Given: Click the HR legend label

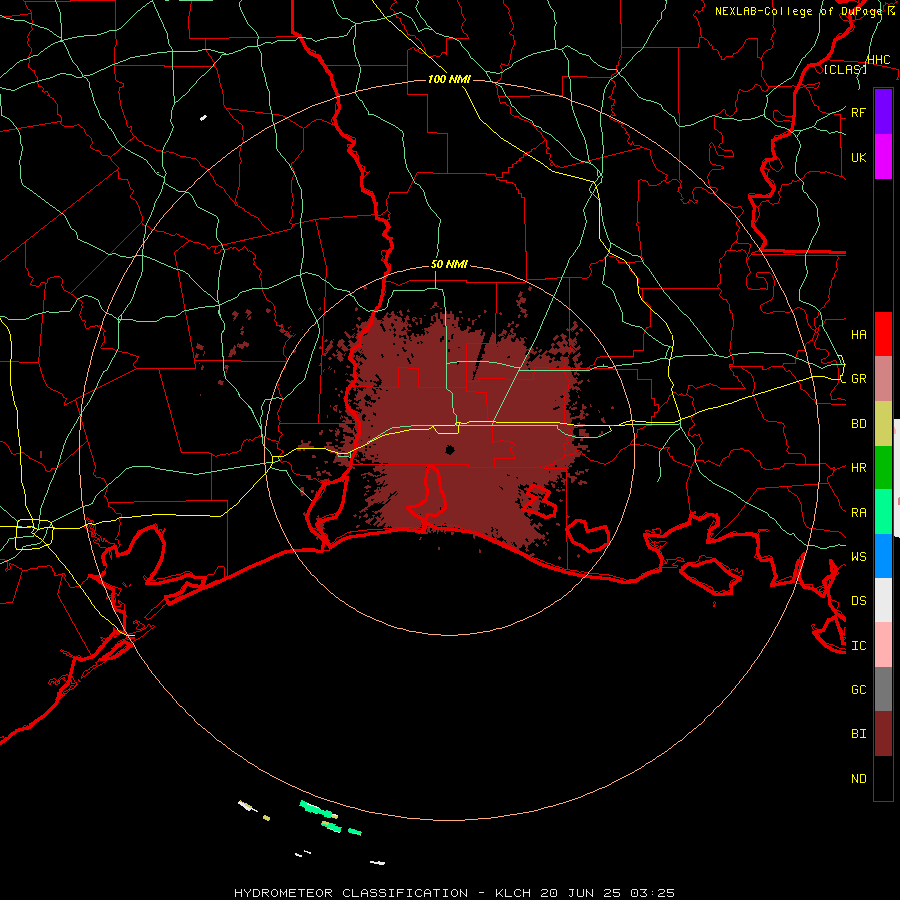Looking at the screenshot, I should 858,468.
